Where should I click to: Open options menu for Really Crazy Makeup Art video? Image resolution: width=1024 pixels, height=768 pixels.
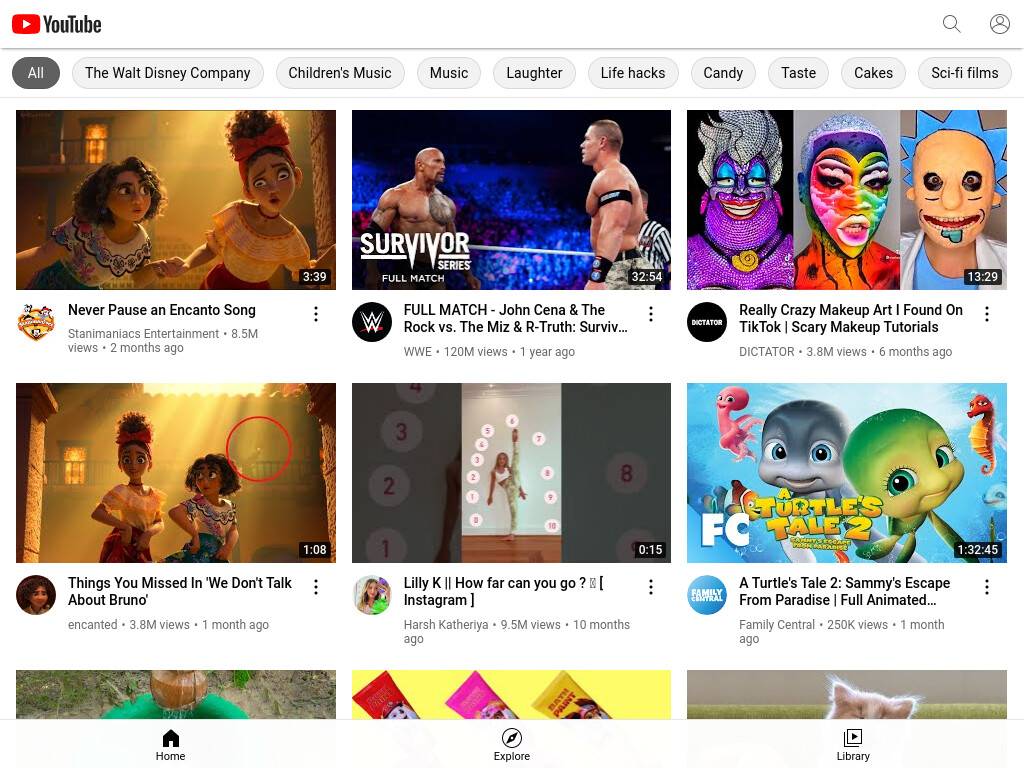pos(987,314)
